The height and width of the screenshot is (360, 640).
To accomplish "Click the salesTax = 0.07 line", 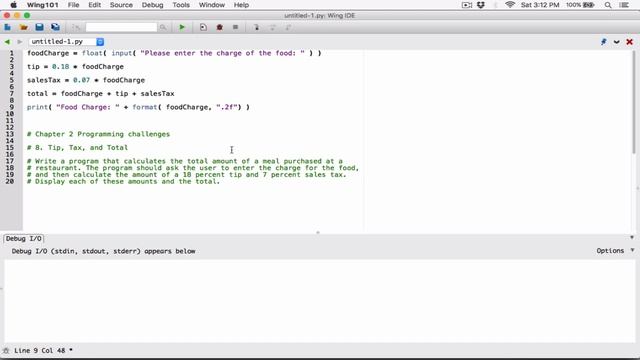I will [x=86, y=80].
